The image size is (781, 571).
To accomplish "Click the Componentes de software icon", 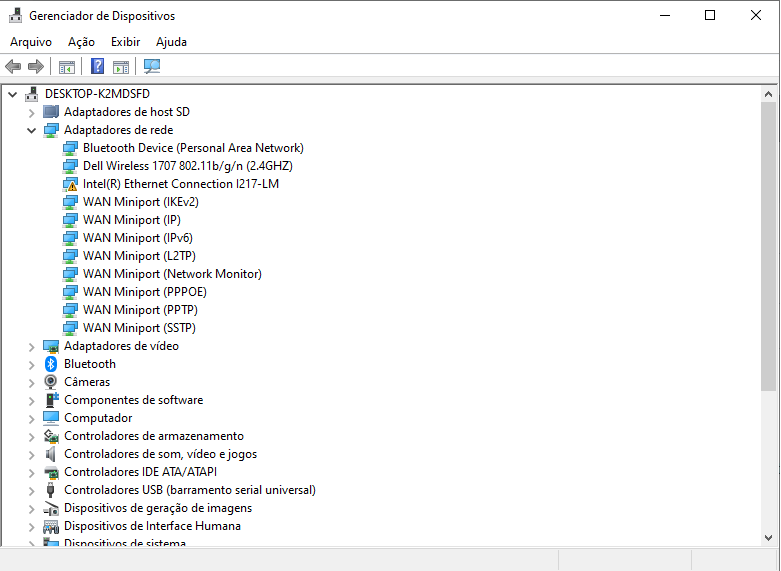I will [x=51, y=400].
